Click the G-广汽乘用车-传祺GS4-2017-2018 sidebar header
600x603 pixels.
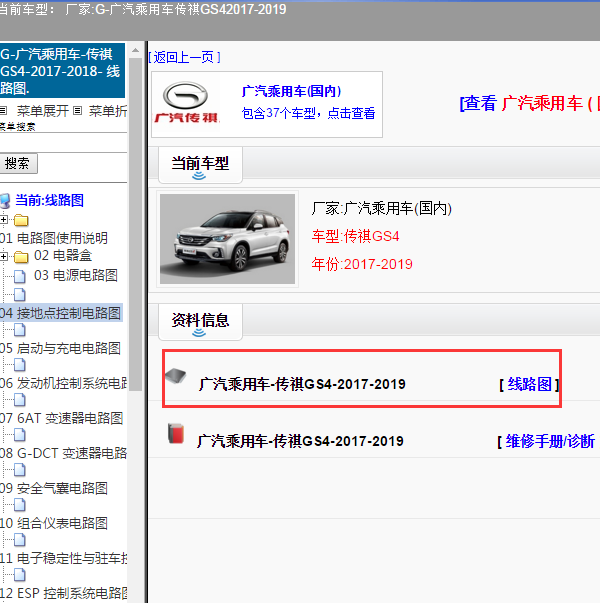coord(62,71)
